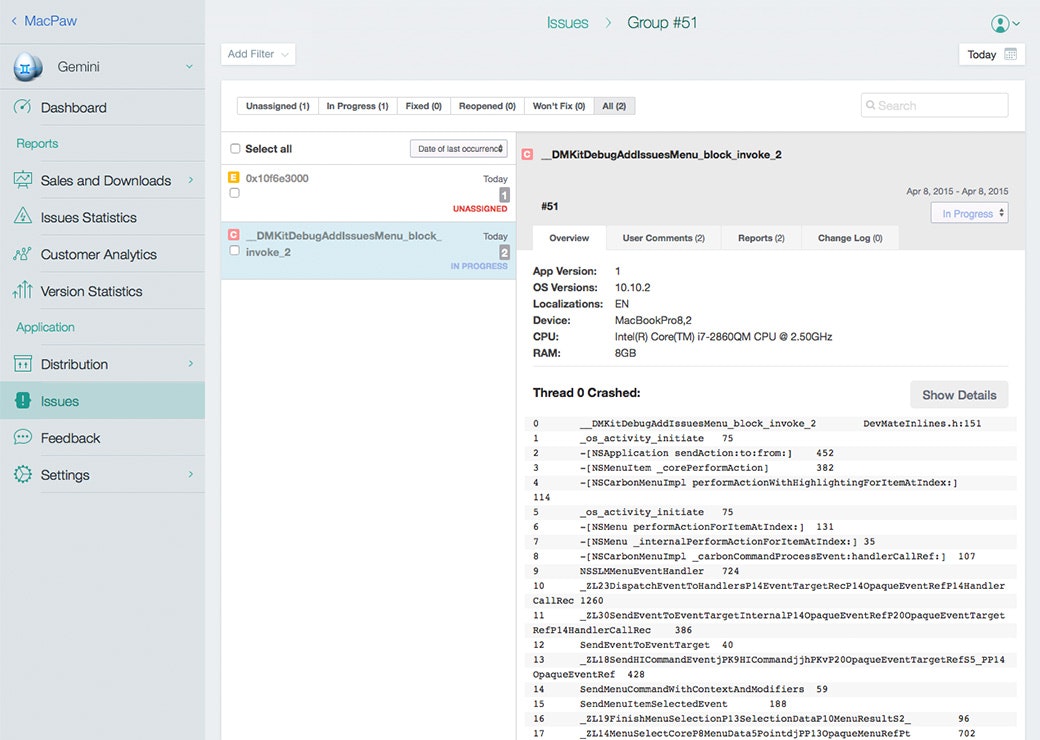This screenshot has height=740, width=1040.
Task: Click the Sales and Downloads chart icon
Action: 23,180
